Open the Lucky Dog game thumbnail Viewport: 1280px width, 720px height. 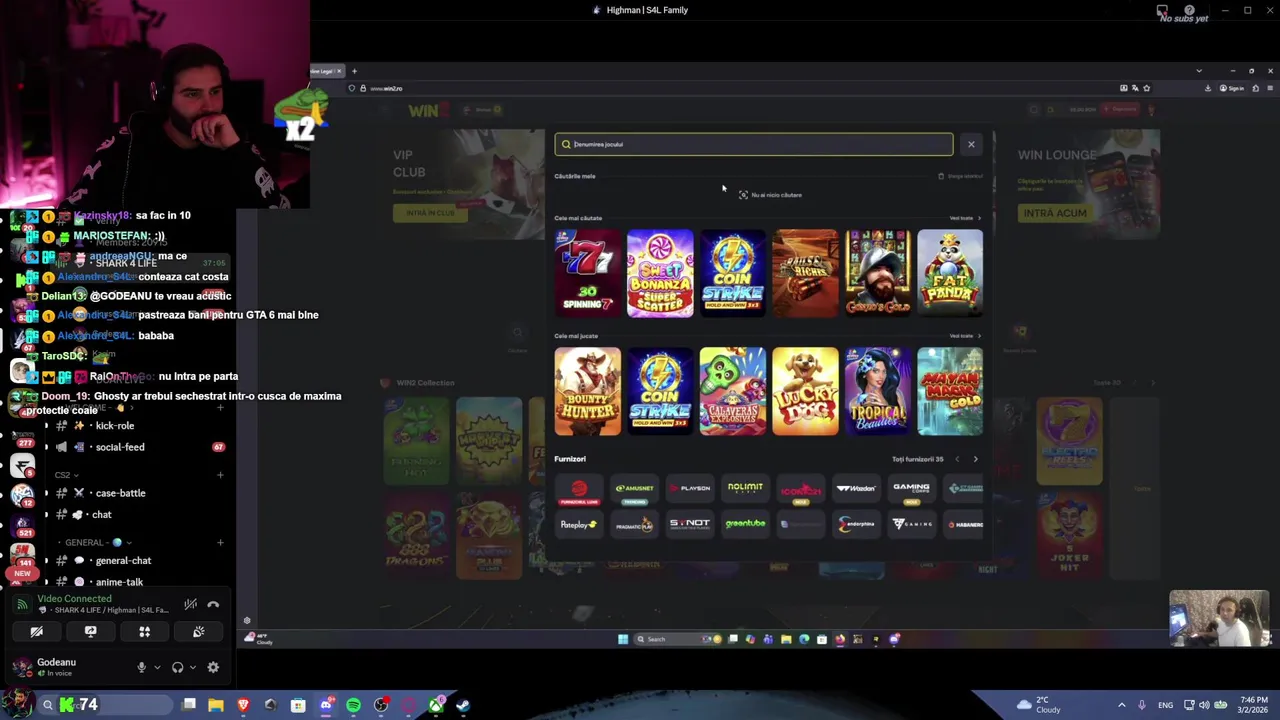(x=805, y=391)
